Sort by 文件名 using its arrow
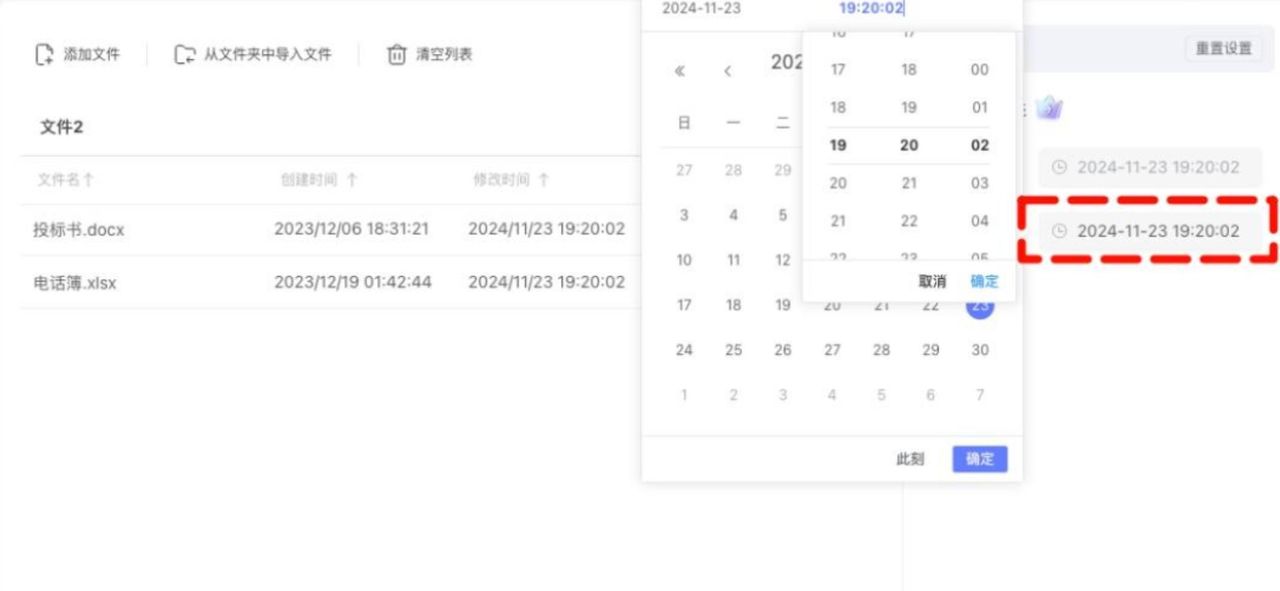 click(x=88, y=180)
